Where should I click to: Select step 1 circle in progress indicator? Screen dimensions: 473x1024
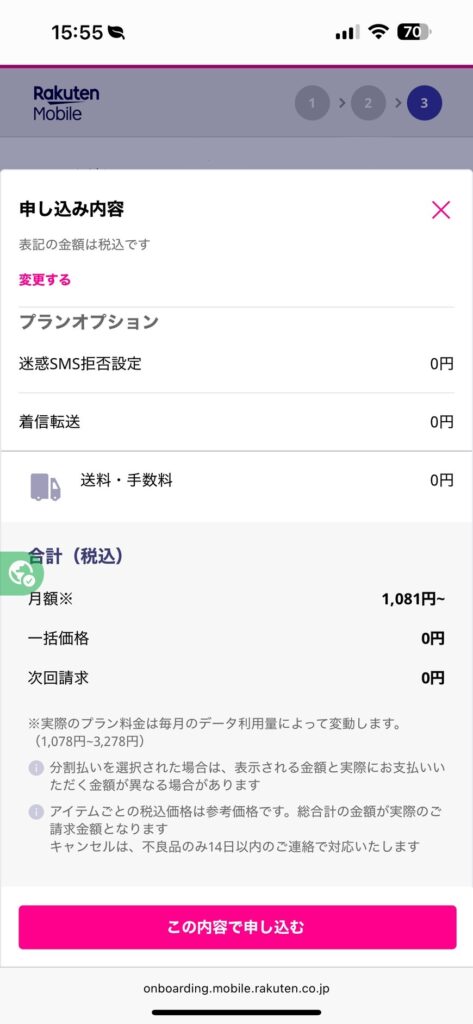[312, 103]
